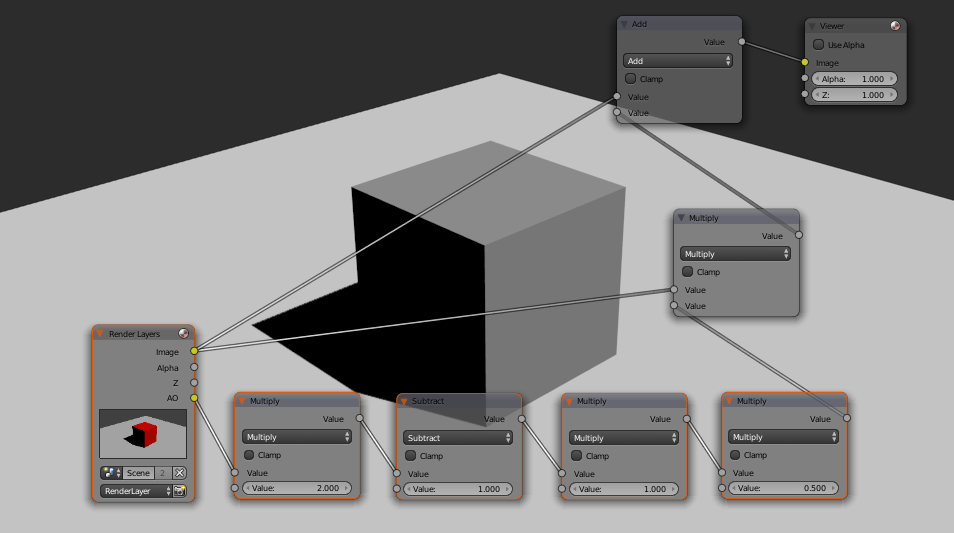954x533 pixels.
Task: Unlink the scene with the X button
Action: point(179,473)
